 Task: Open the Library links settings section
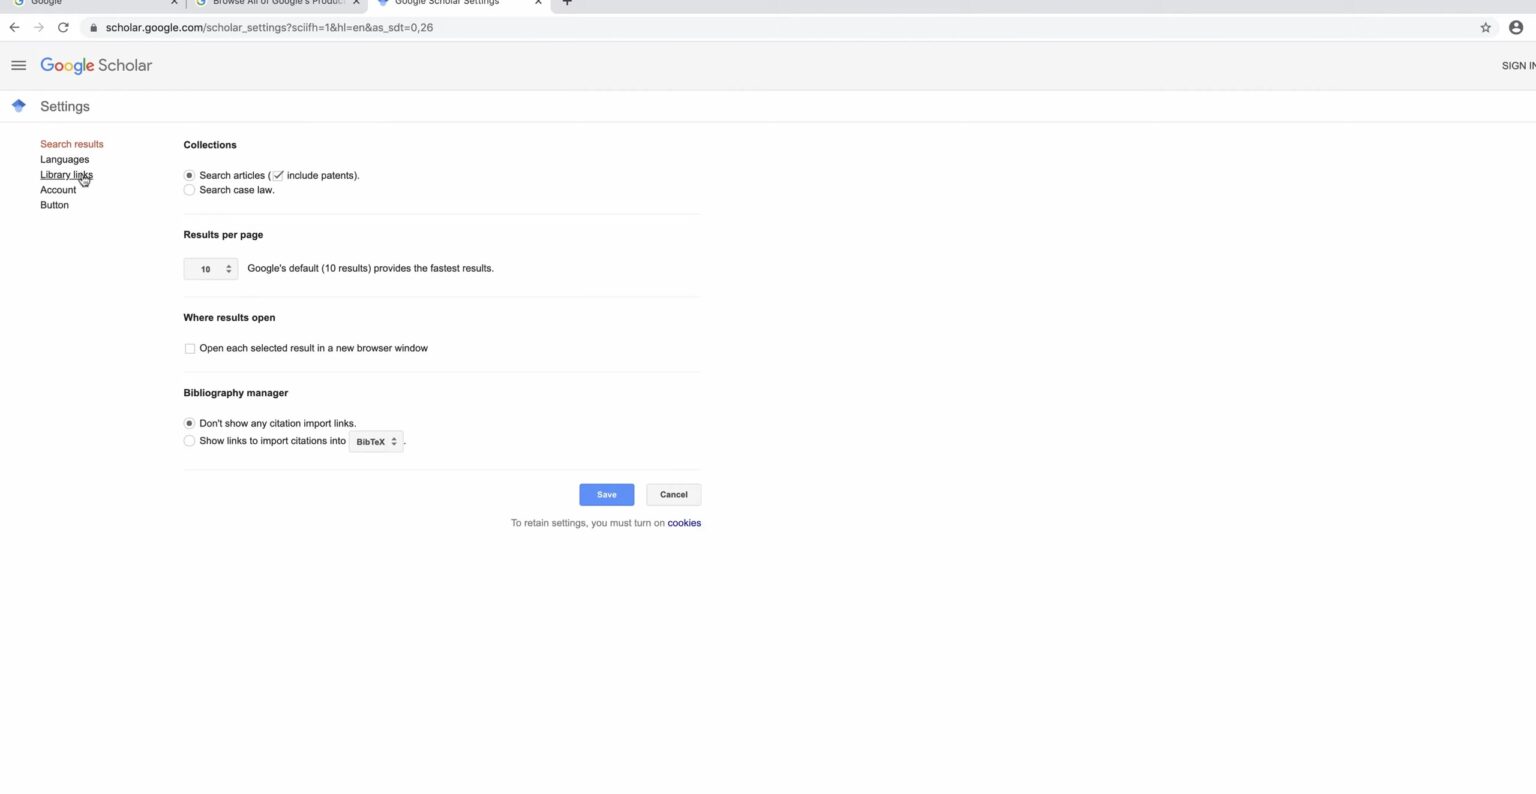(x=66, y=174)
